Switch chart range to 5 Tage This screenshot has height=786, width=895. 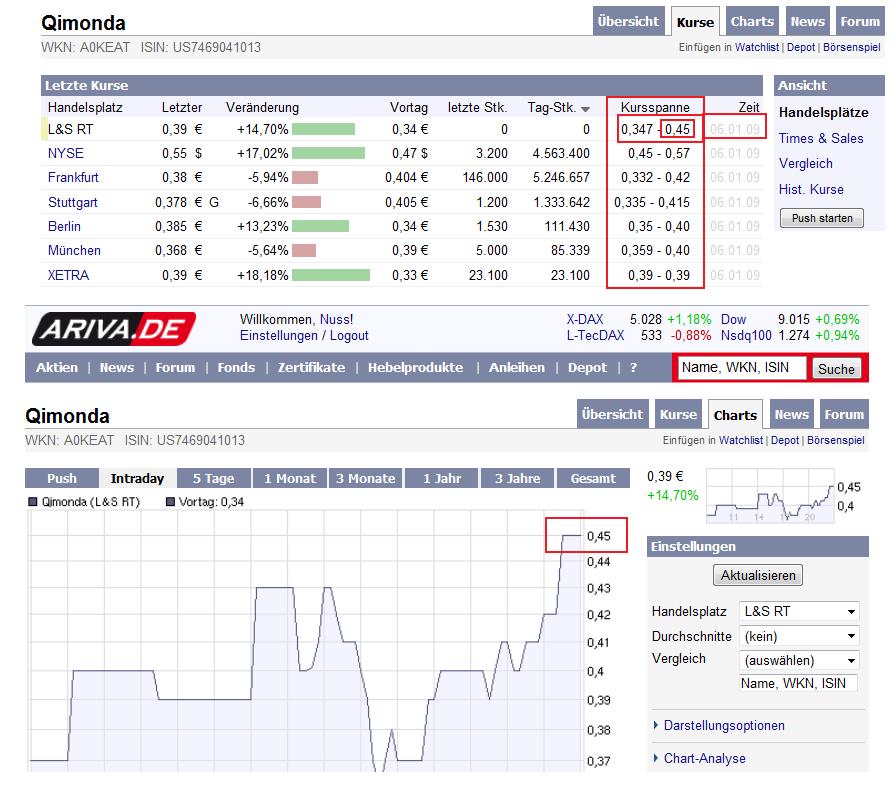click(x=213, y=478)
